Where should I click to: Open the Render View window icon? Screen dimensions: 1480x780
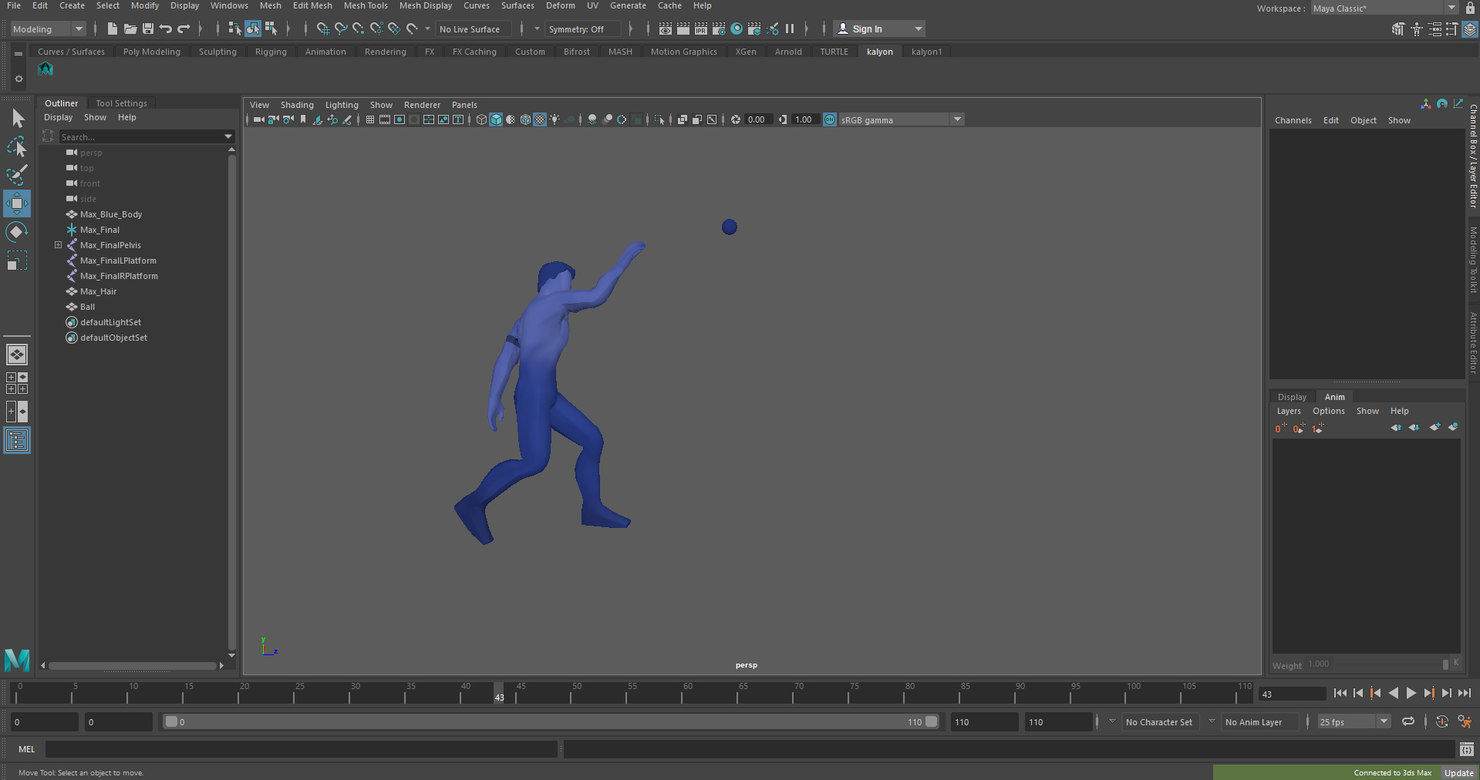click(665, 29)
